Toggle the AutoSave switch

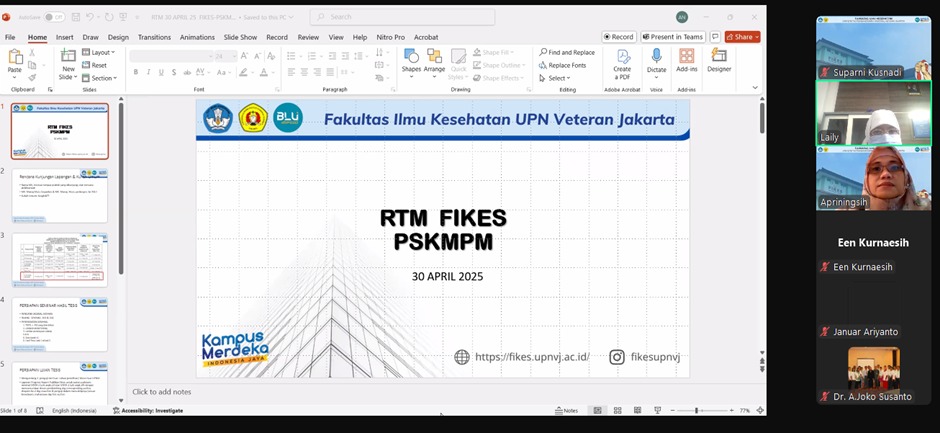pos(53,17)
